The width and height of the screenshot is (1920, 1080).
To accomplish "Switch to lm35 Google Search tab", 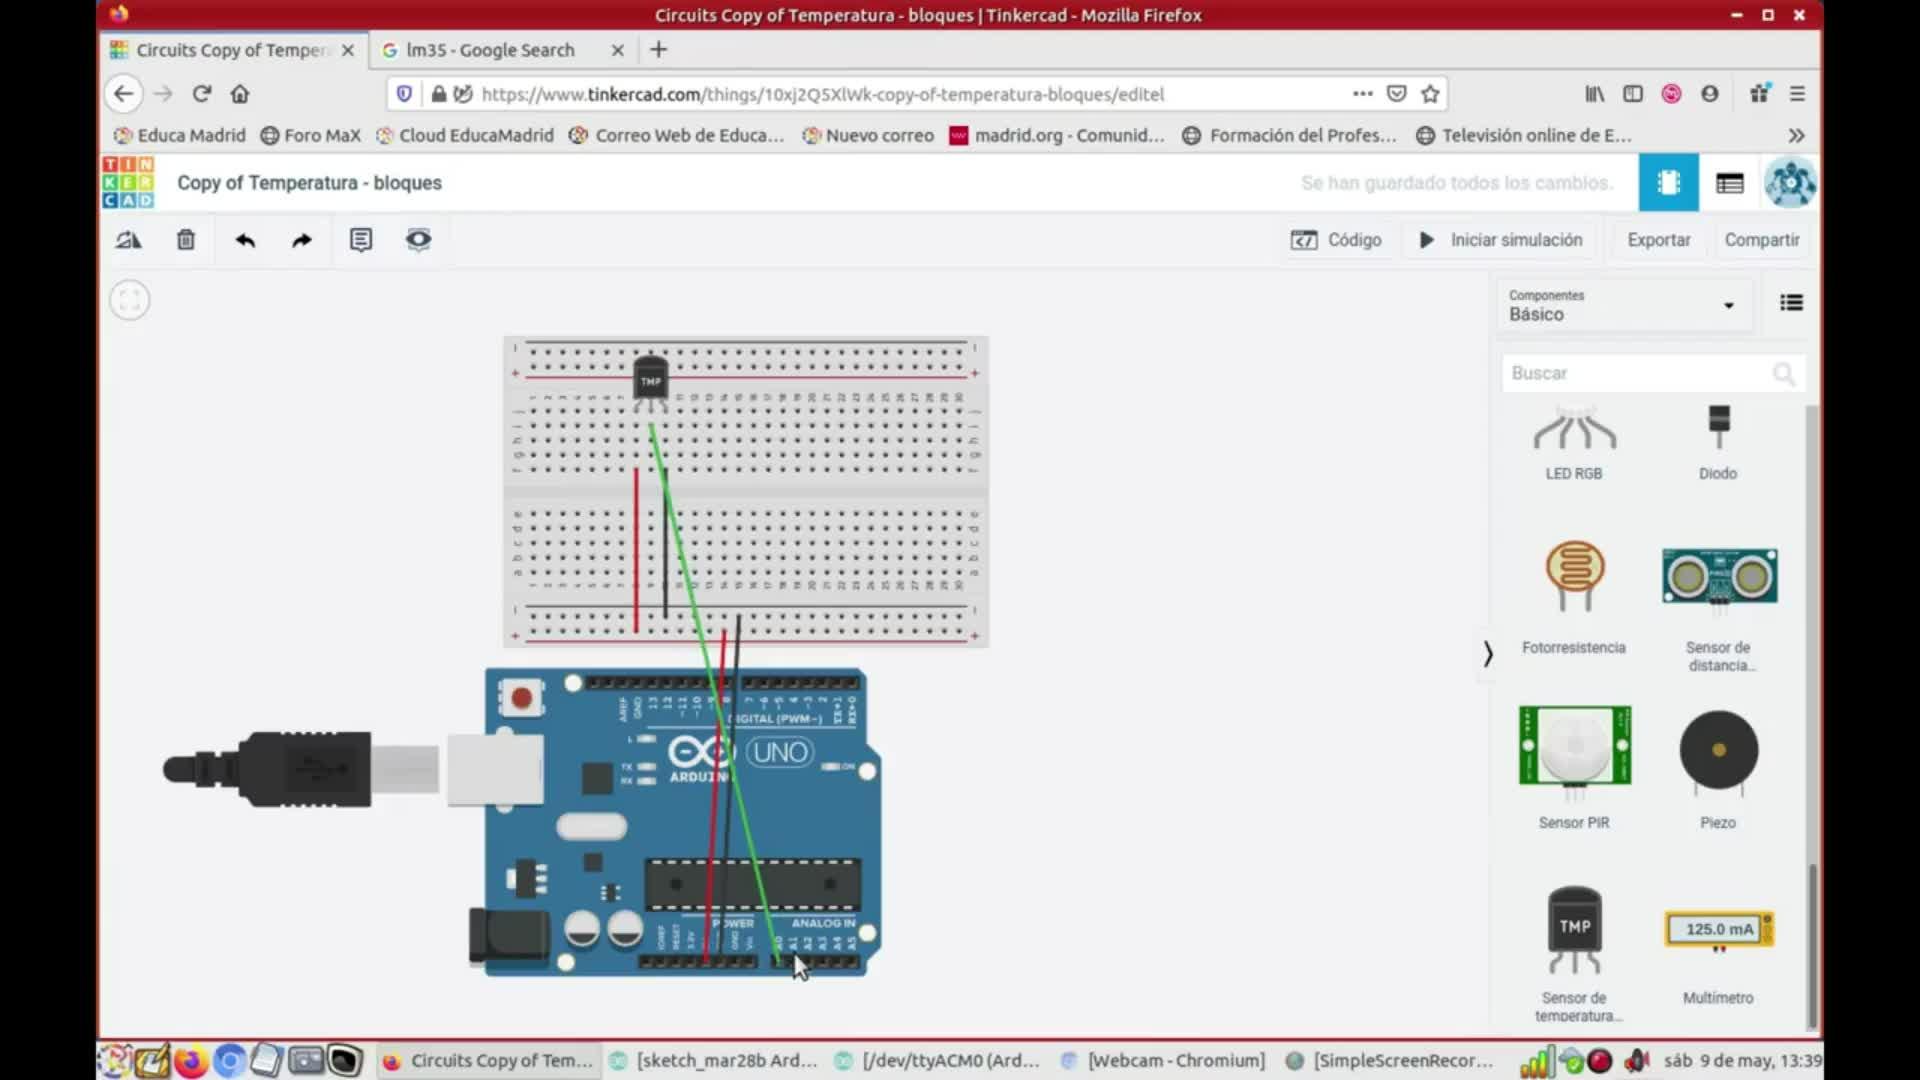I will coord(490,50).
